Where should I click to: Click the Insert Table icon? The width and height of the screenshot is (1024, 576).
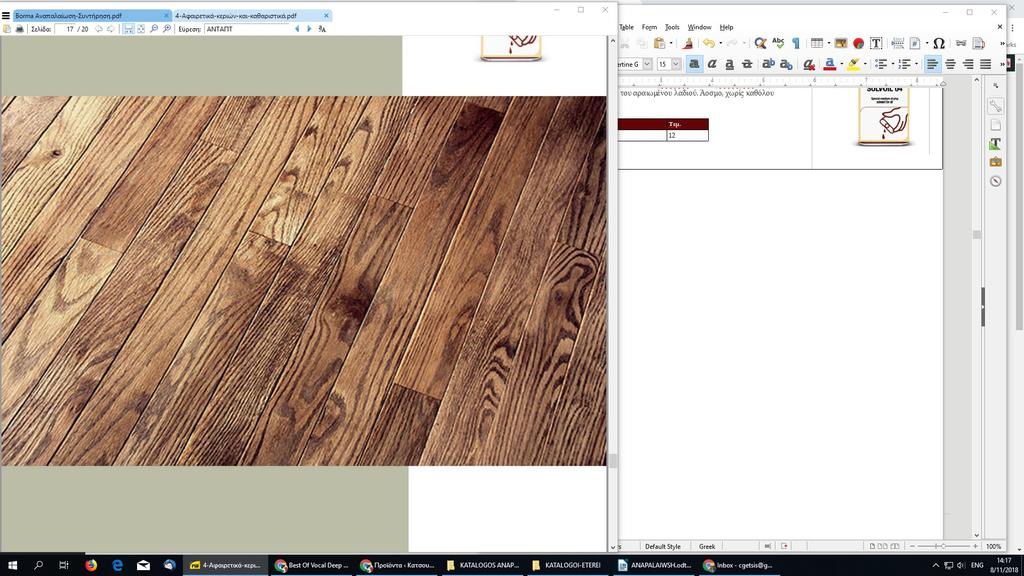coord(816,43)
